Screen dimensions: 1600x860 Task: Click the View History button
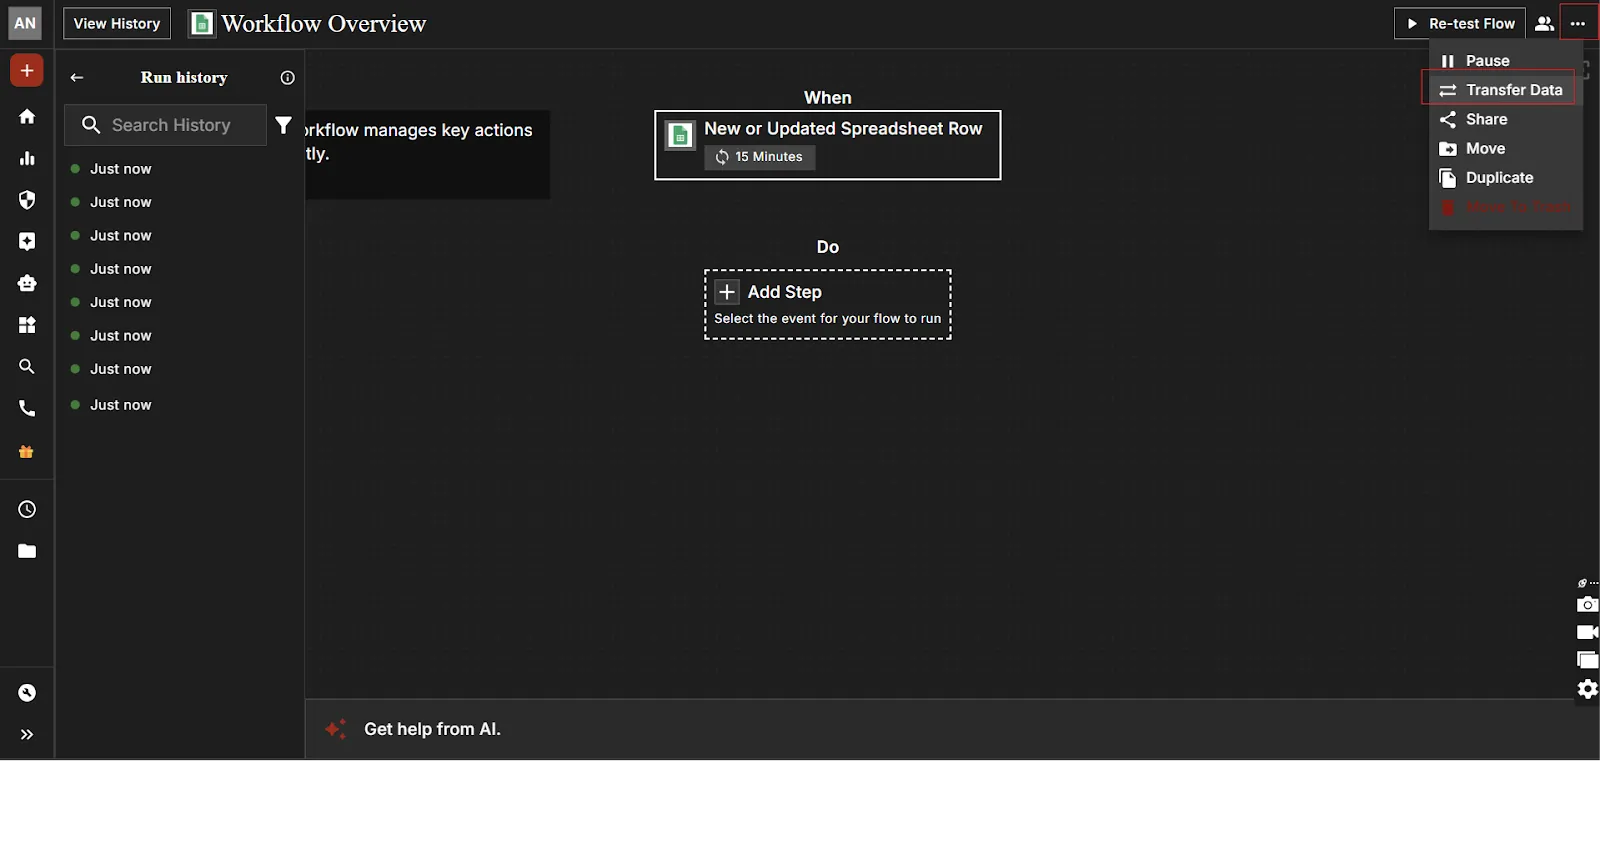pos(117,24)
